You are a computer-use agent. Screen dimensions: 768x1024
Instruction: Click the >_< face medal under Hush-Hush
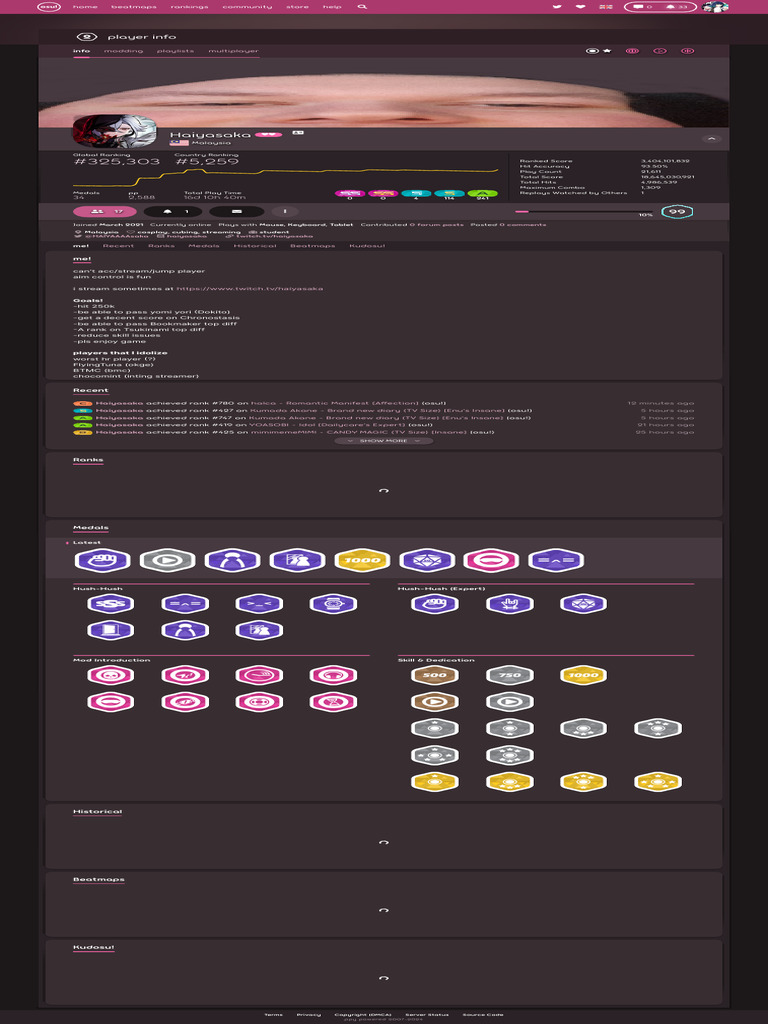pyautogui.click(x=259, y=603)
